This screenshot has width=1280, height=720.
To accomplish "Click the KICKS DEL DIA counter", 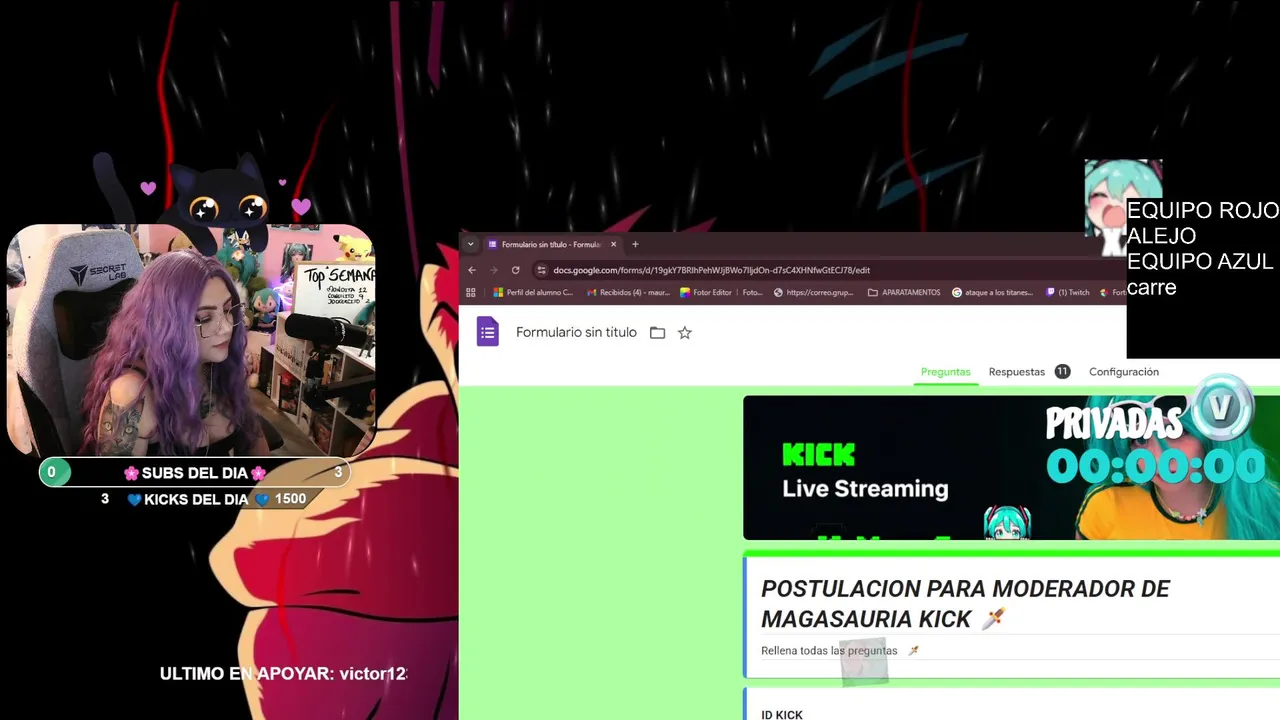I will [x=205, y=499].
